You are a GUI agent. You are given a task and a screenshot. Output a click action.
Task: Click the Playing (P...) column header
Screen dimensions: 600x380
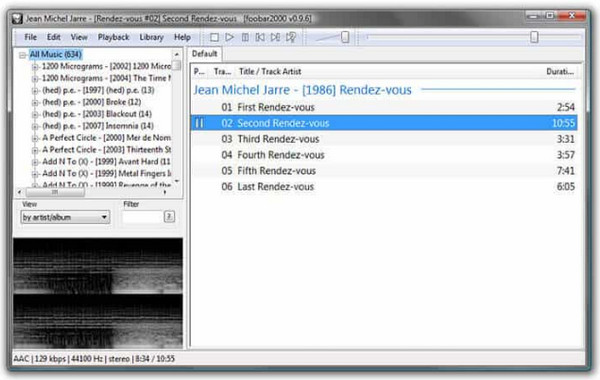point(199,72)
